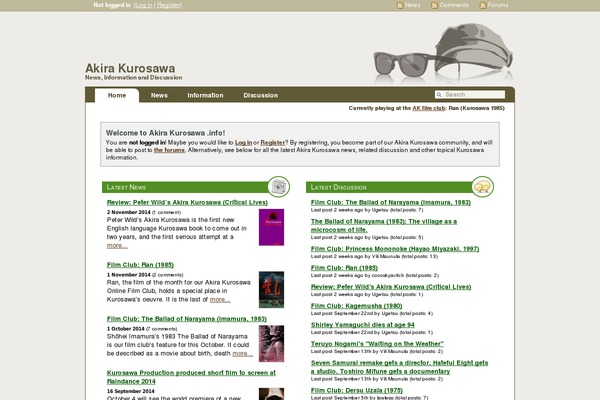Image resolution: width=600 pixels, height=400 pixels.
Task: Open discussion Review: Peter Wild's Akira Kurosawa
Action: [x=391, y=287]
